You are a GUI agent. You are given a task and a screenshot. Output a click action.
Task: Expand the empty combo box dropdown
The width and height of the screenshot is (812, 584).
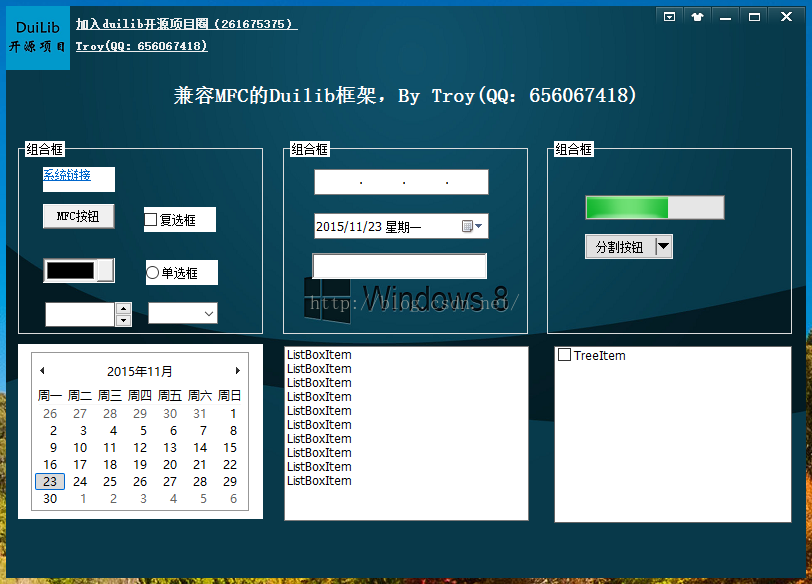pos(209,314)
